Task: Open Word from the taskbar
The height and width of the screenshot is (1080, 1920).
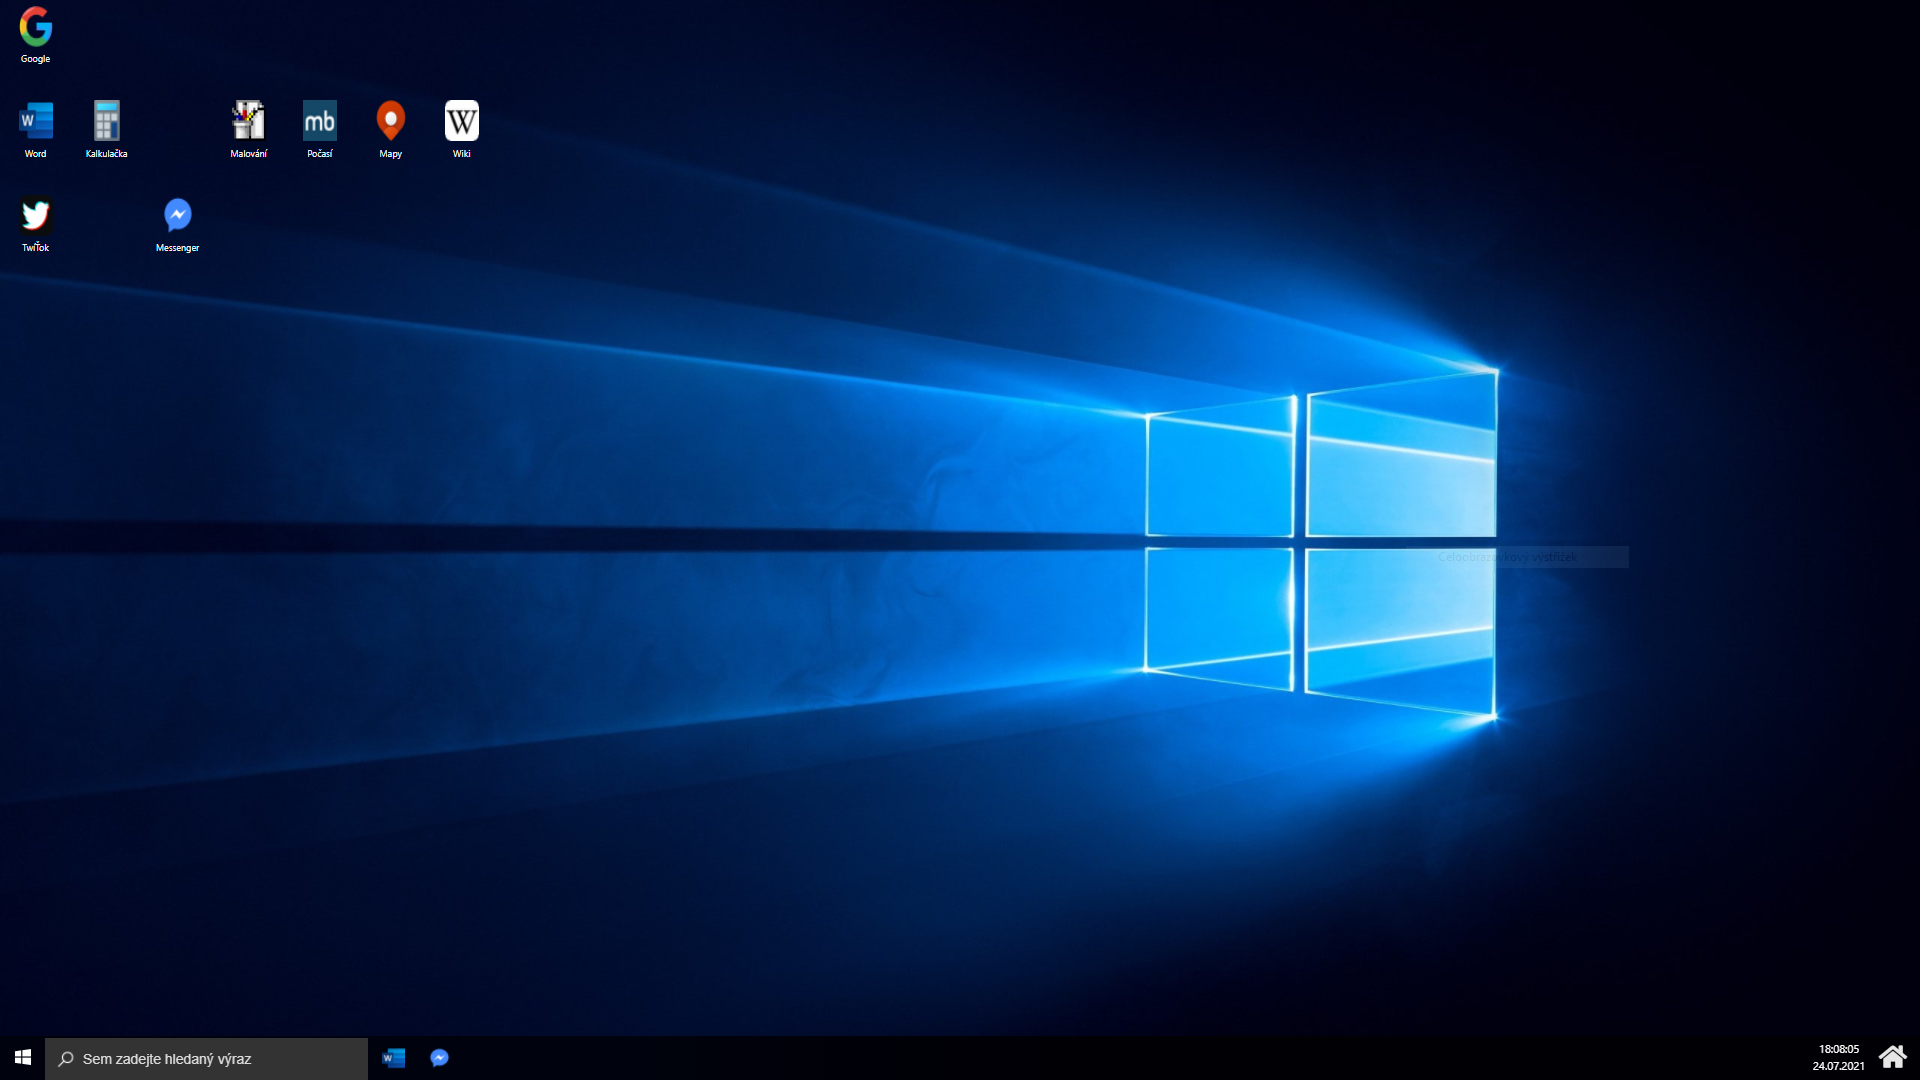Action: coord(393,1058)
